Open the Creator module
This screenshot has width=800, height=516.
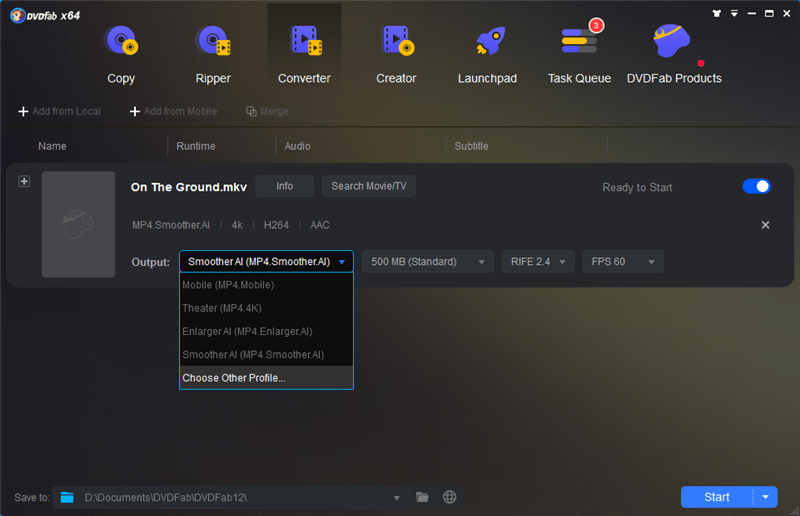click(x=396, y=54)
